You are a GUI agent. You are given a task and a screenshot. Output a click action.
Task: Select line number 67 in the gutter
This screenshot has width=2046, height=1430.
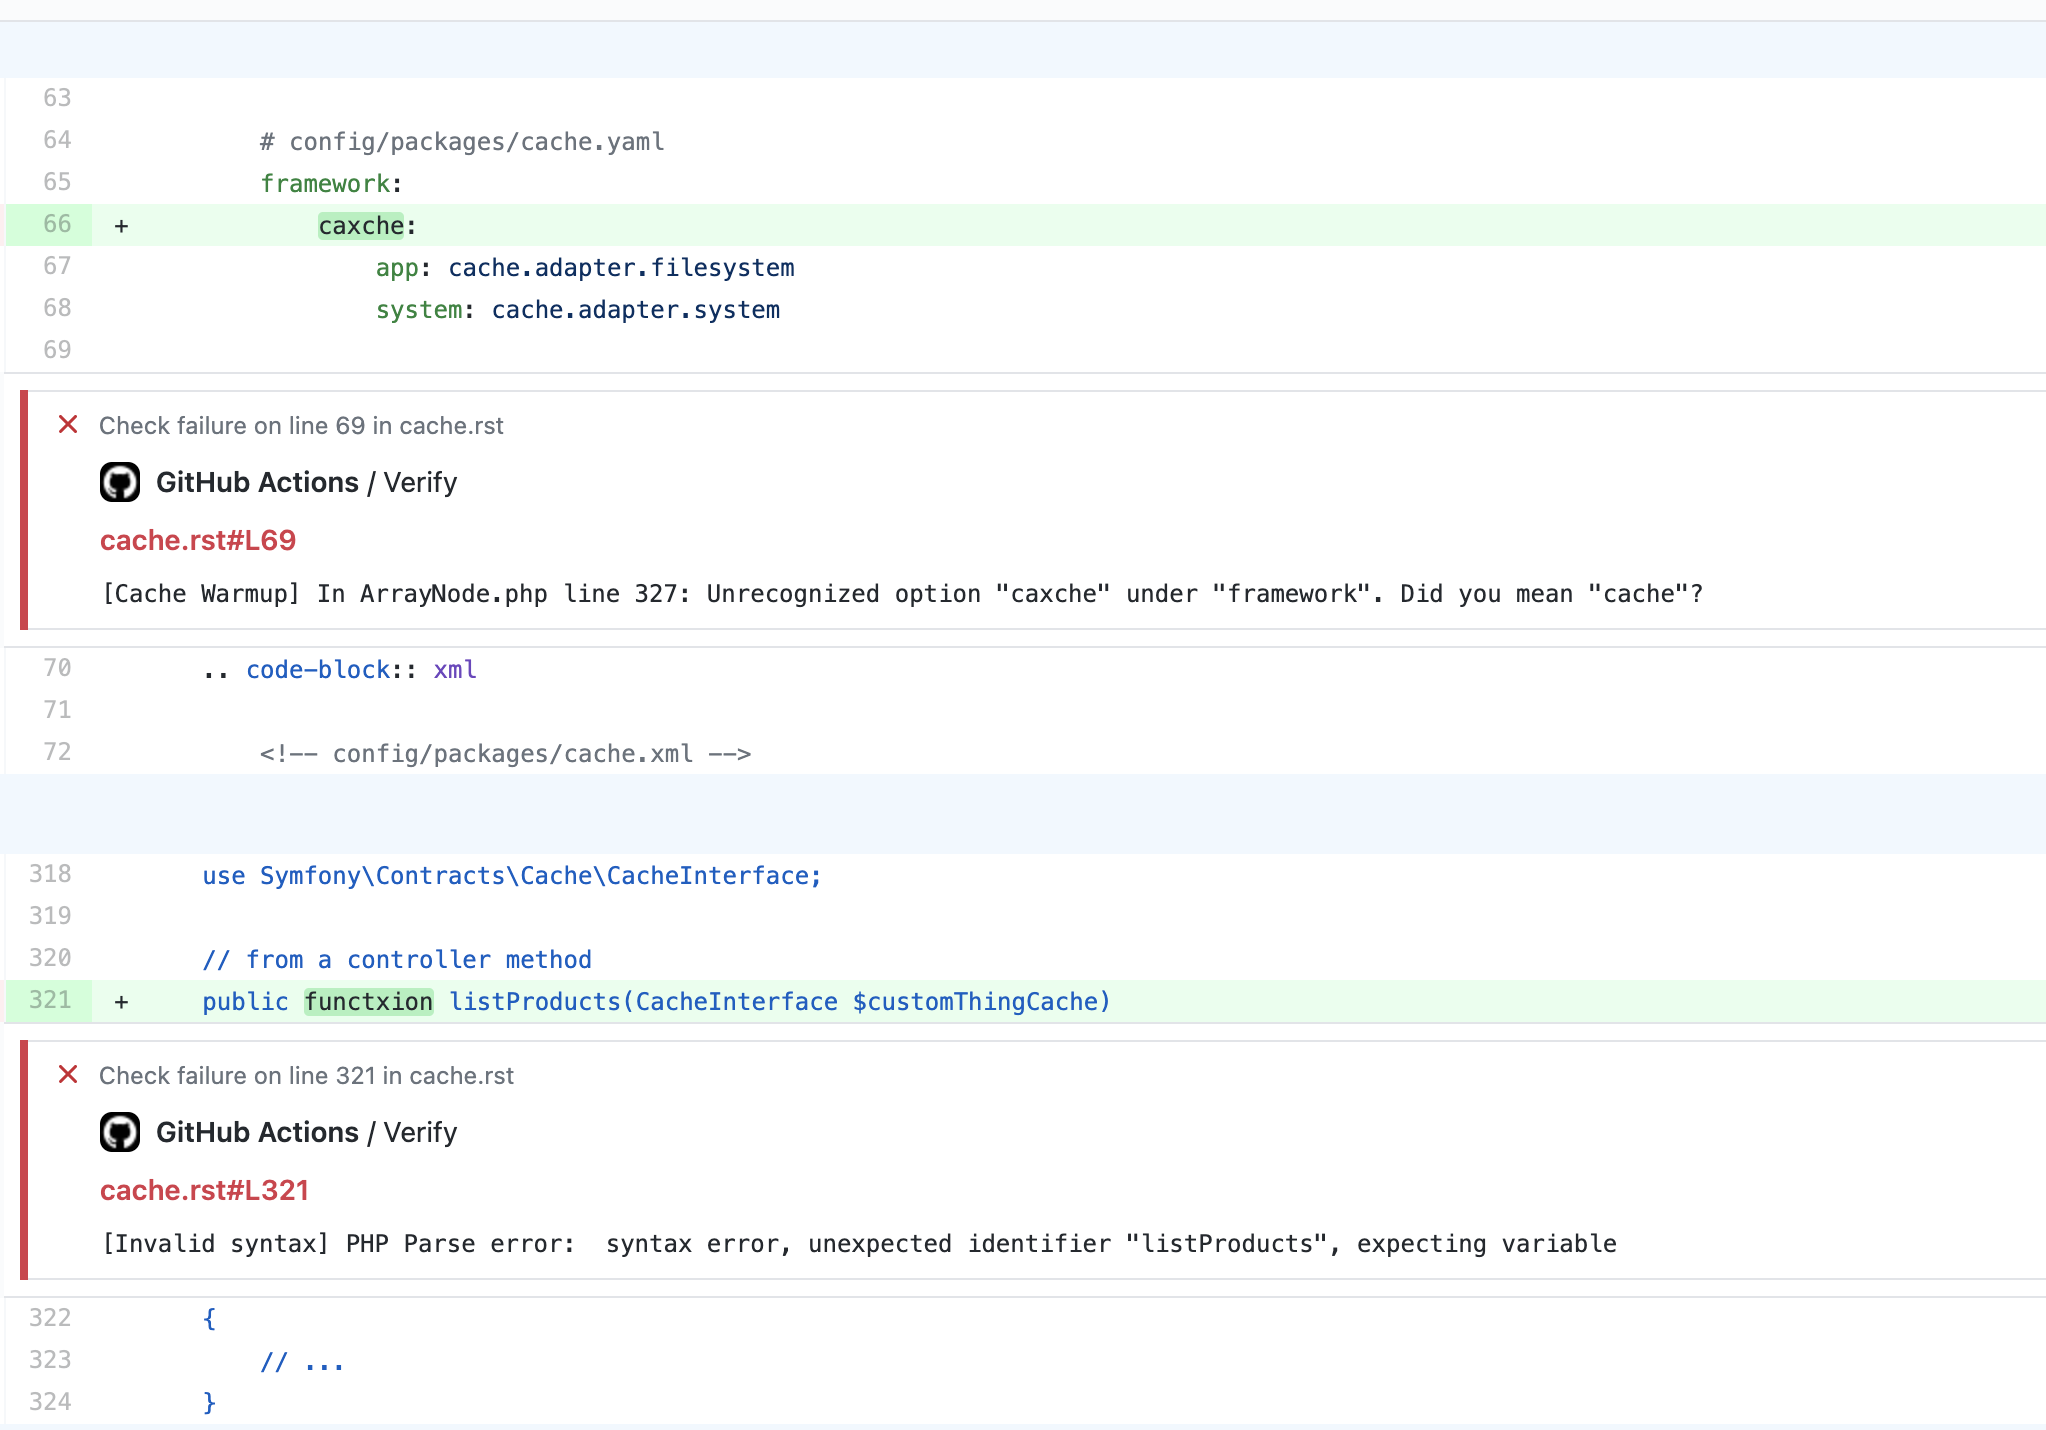[x=57, y=266]
